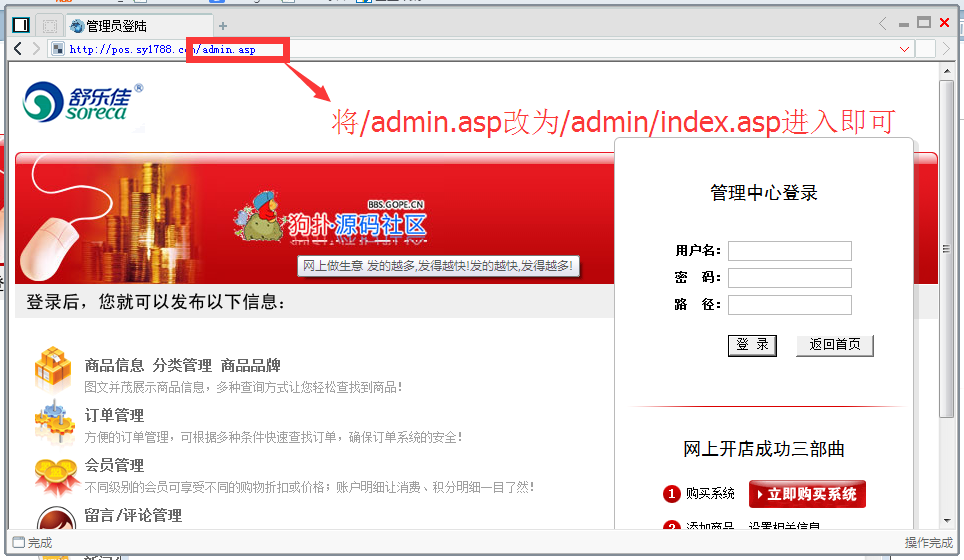964x560 pixels.
Task: Click the 网上开店成功三部曲 heading
Action: coord(764,449)
